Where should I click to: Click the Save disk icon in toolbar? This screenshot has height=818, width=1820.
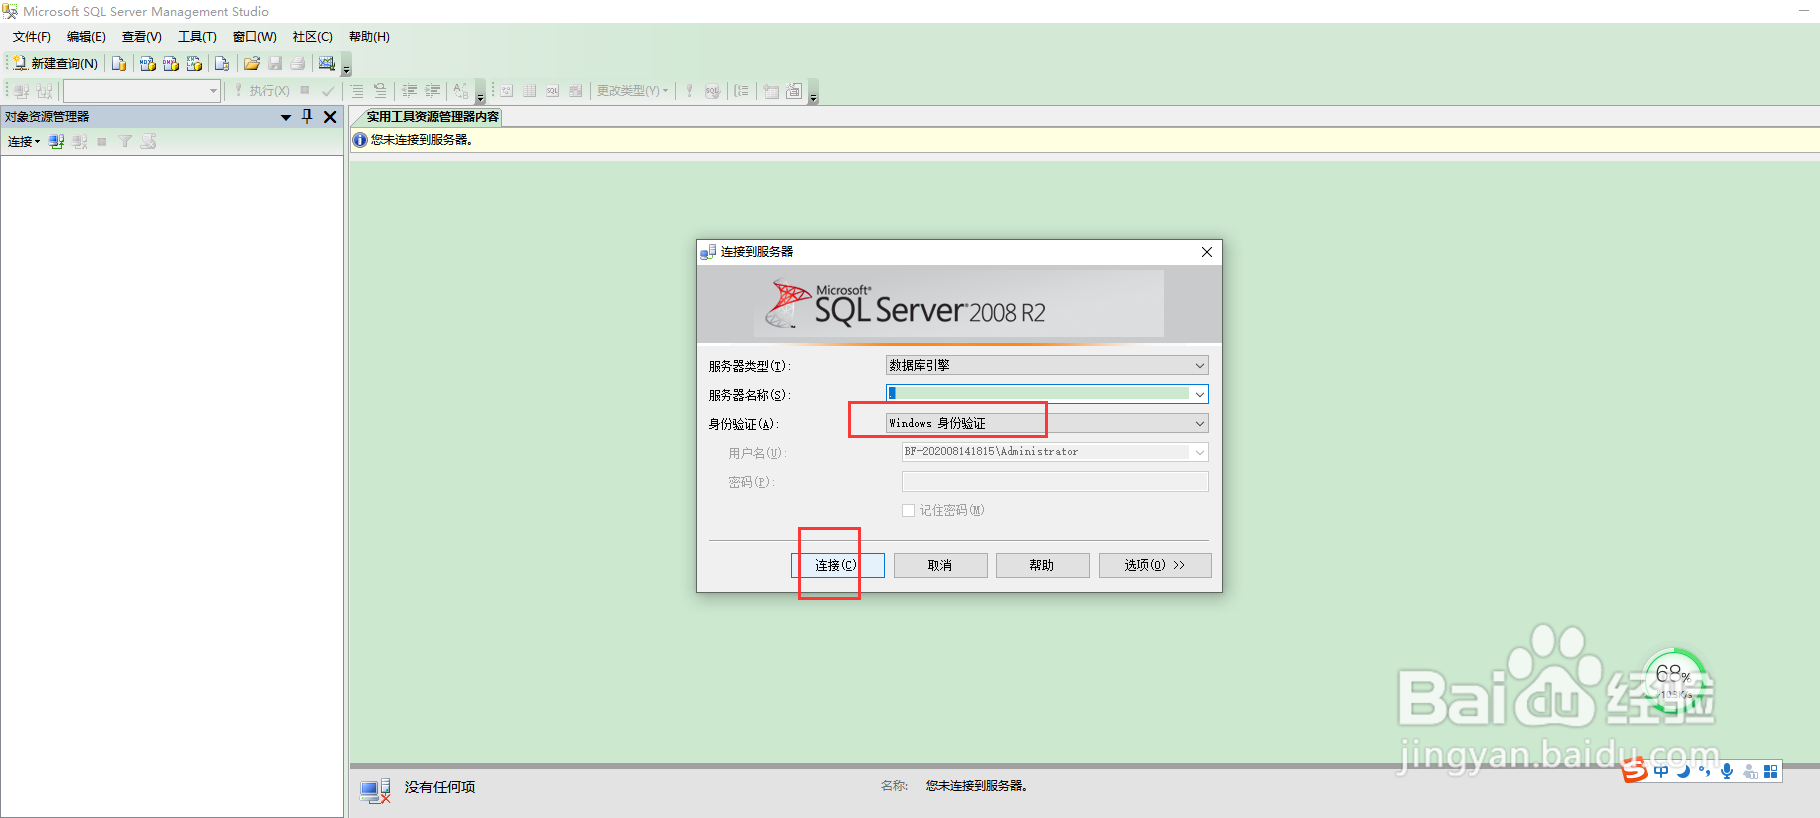coord(275,63)
